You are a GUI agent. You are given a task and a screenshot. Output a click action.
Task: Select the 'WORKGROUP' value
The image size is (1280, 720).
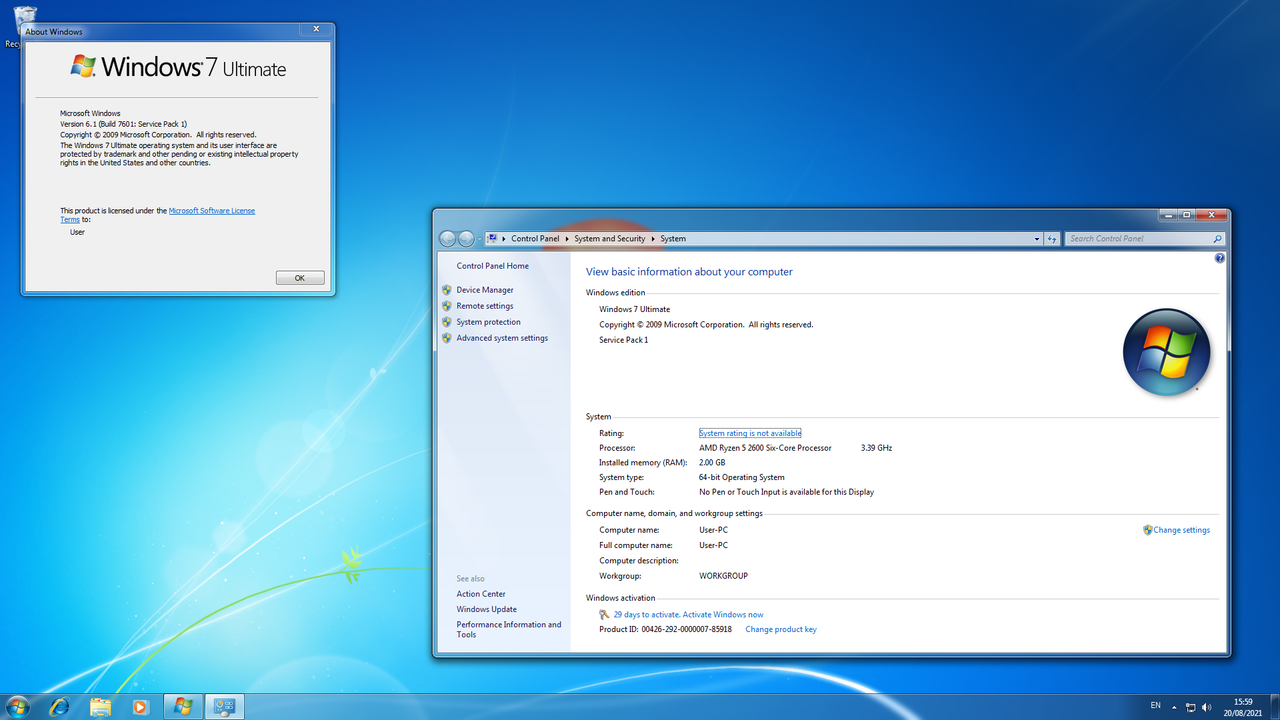pyautogui.click(x=723, y=576)
